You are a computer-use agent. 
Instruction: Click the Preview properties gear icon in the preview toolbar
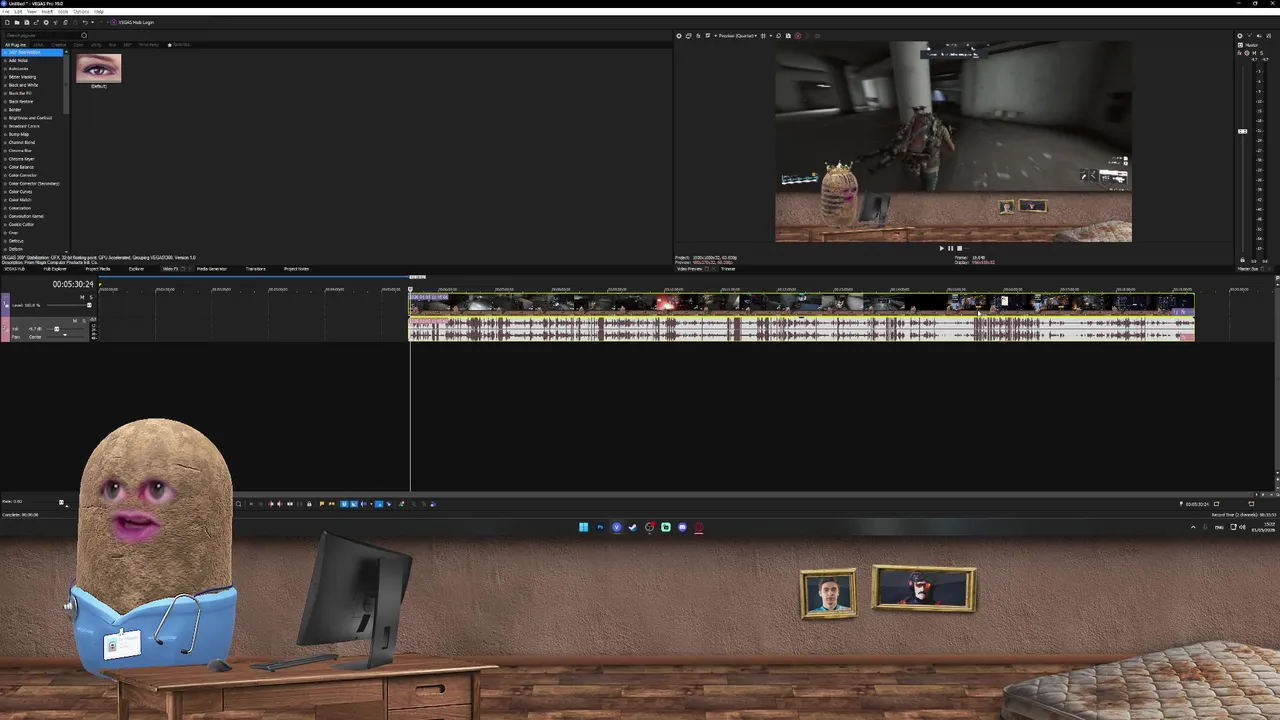click(679, 36)
